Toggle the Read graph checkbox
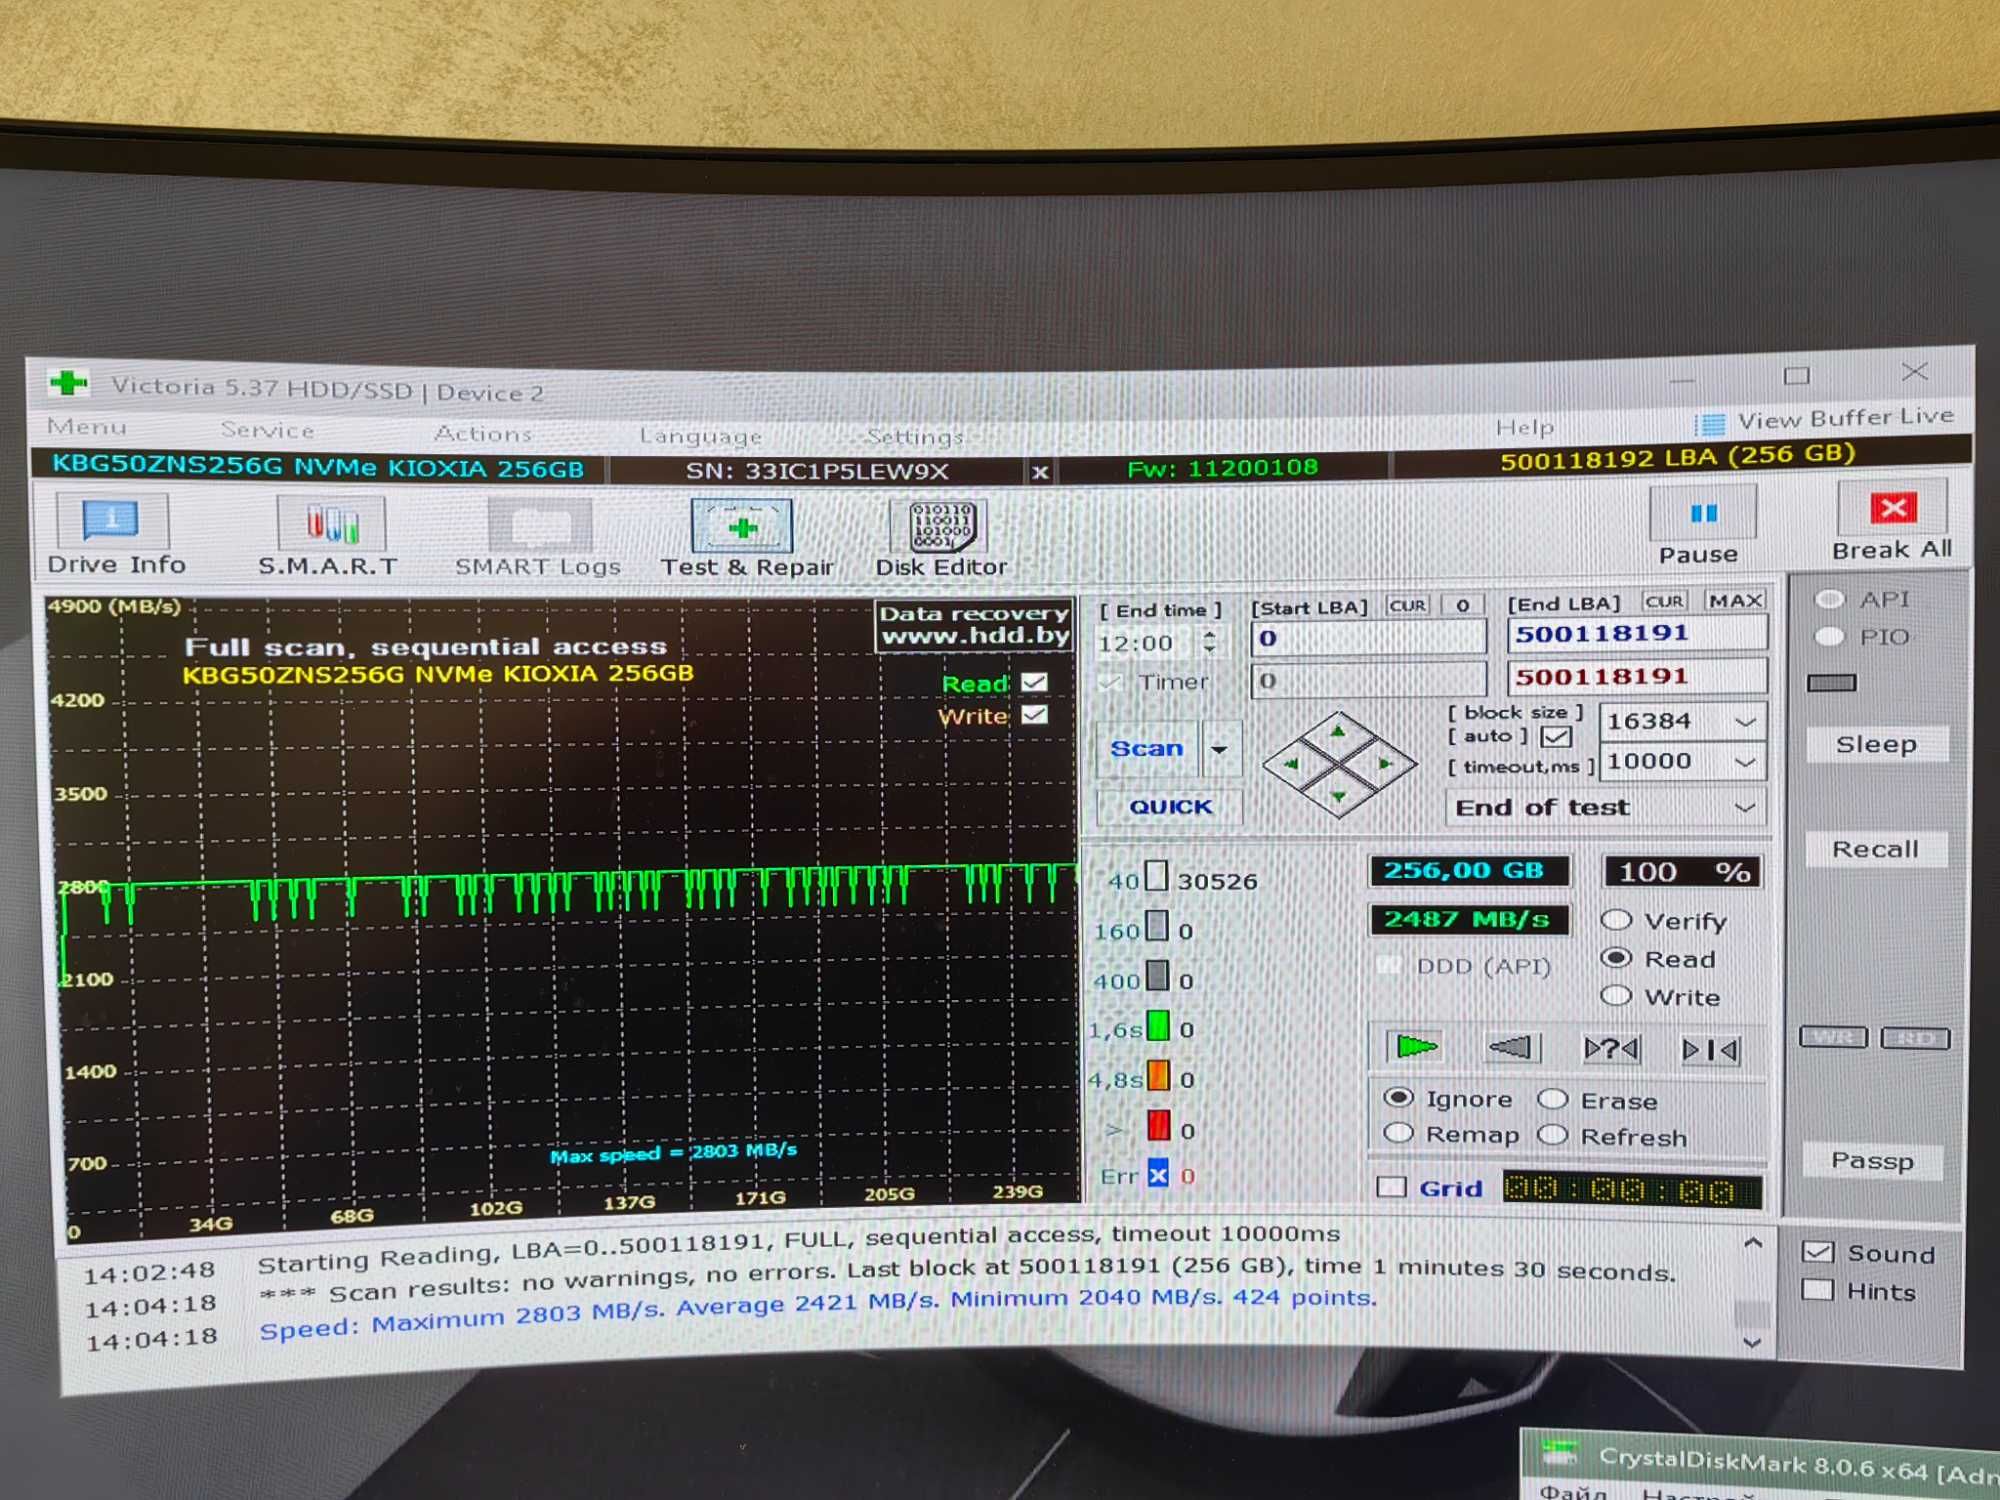2000x1500 pixels. tap(1035, 682)
